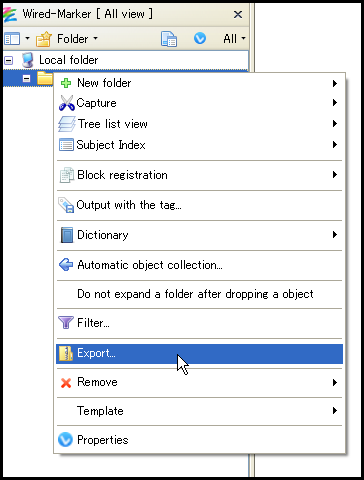
Task: Click the purple Filter funnel icon
Action: [66, 323]
